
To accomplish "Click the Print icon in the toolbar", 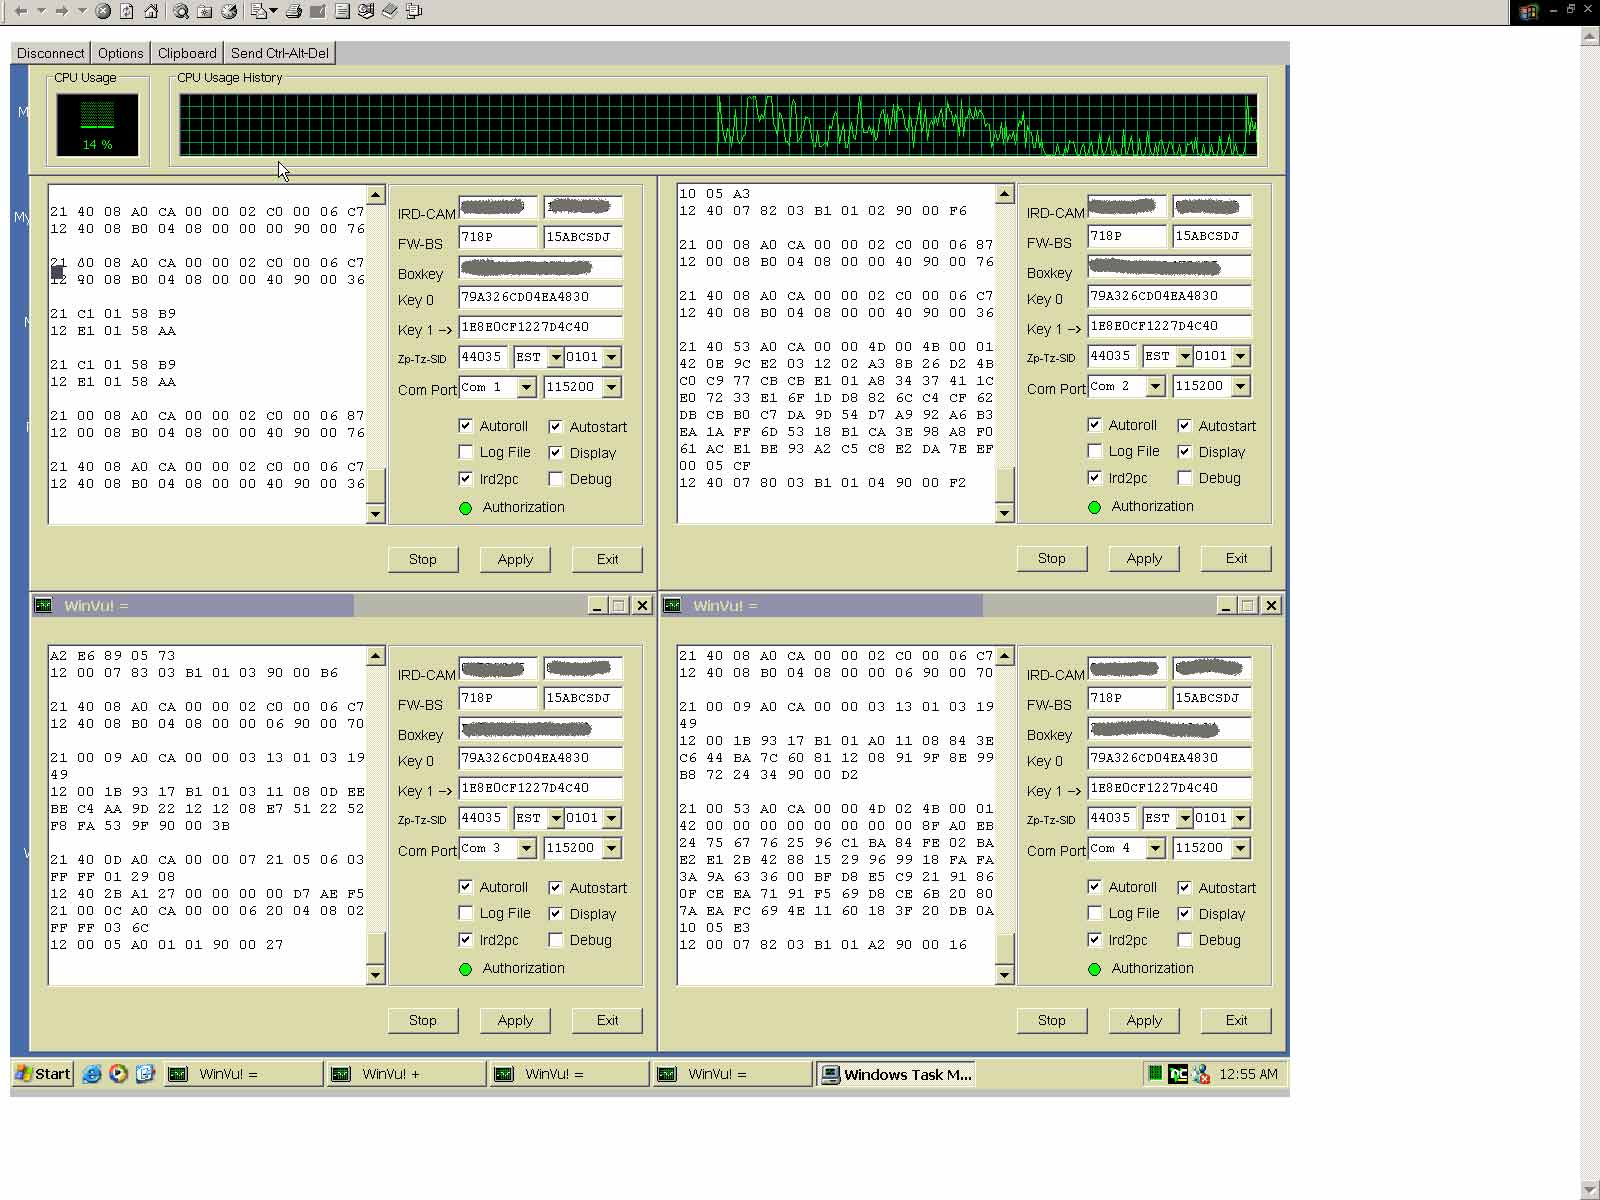I will [294, 11].
